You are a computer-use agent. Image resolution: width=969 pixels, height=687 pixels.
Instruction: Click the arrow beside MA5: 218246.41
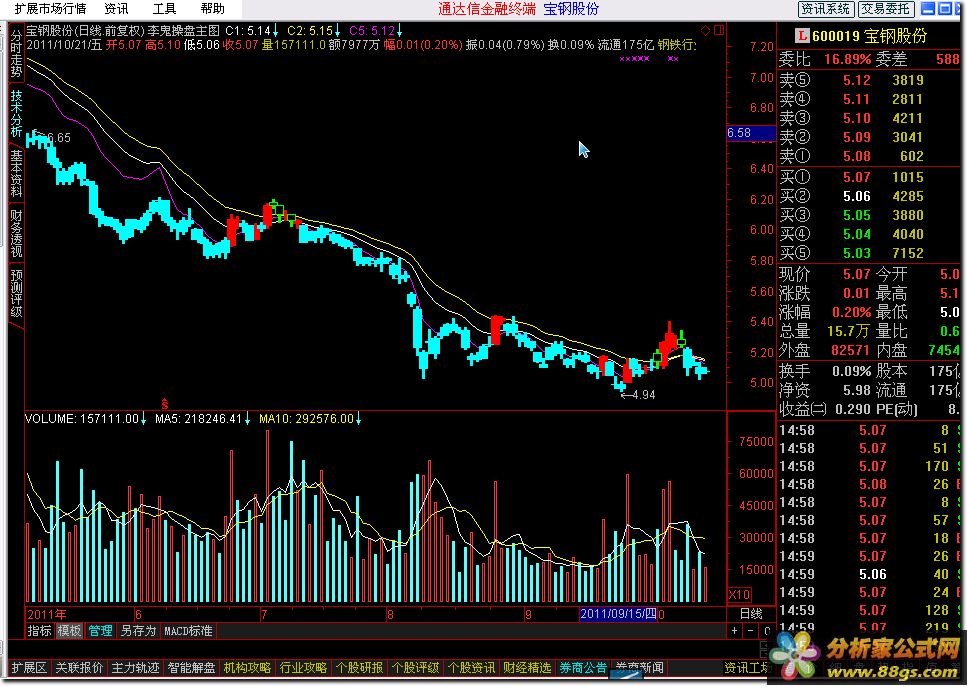point(247,419)
